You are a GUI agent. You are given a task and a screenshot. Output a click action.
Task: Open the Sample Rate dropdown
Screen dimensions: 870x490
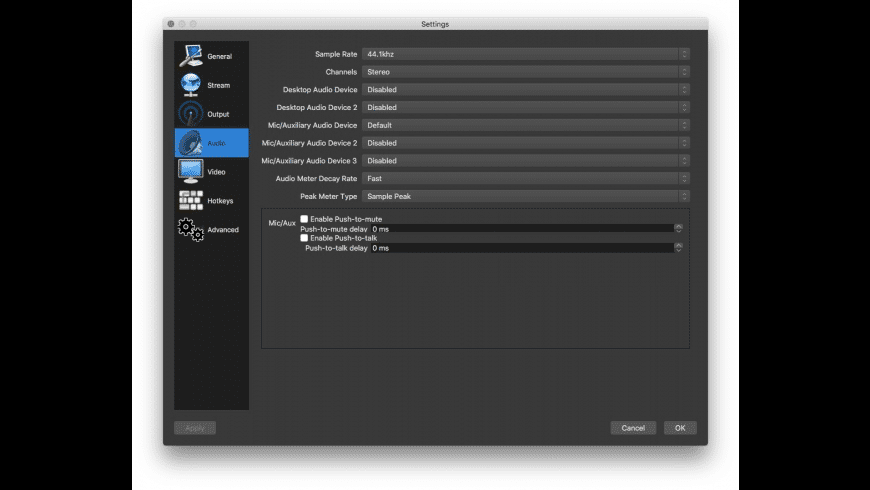coord(525,54)
